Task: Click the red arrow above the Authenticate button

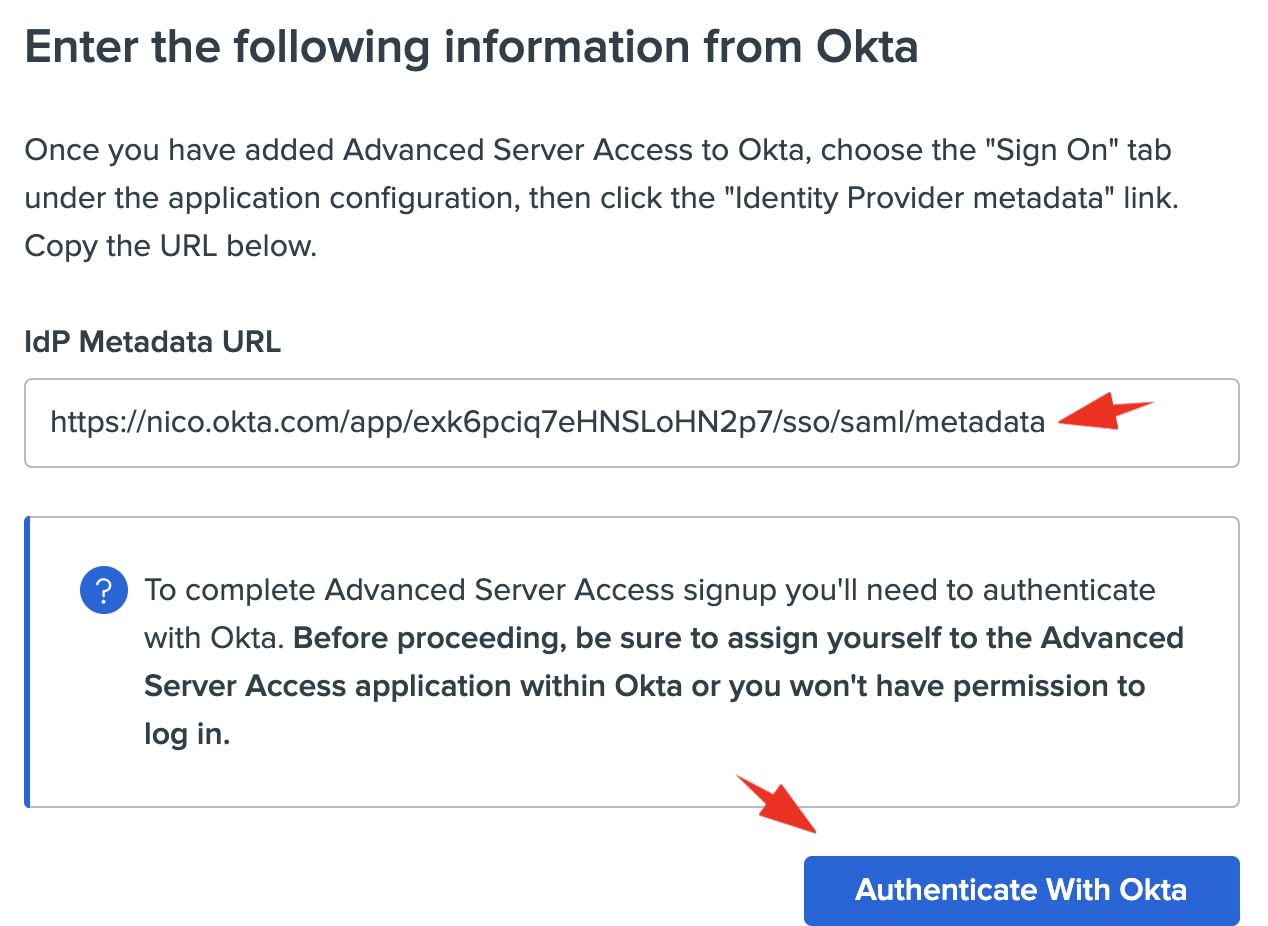Action: [780, 803]
